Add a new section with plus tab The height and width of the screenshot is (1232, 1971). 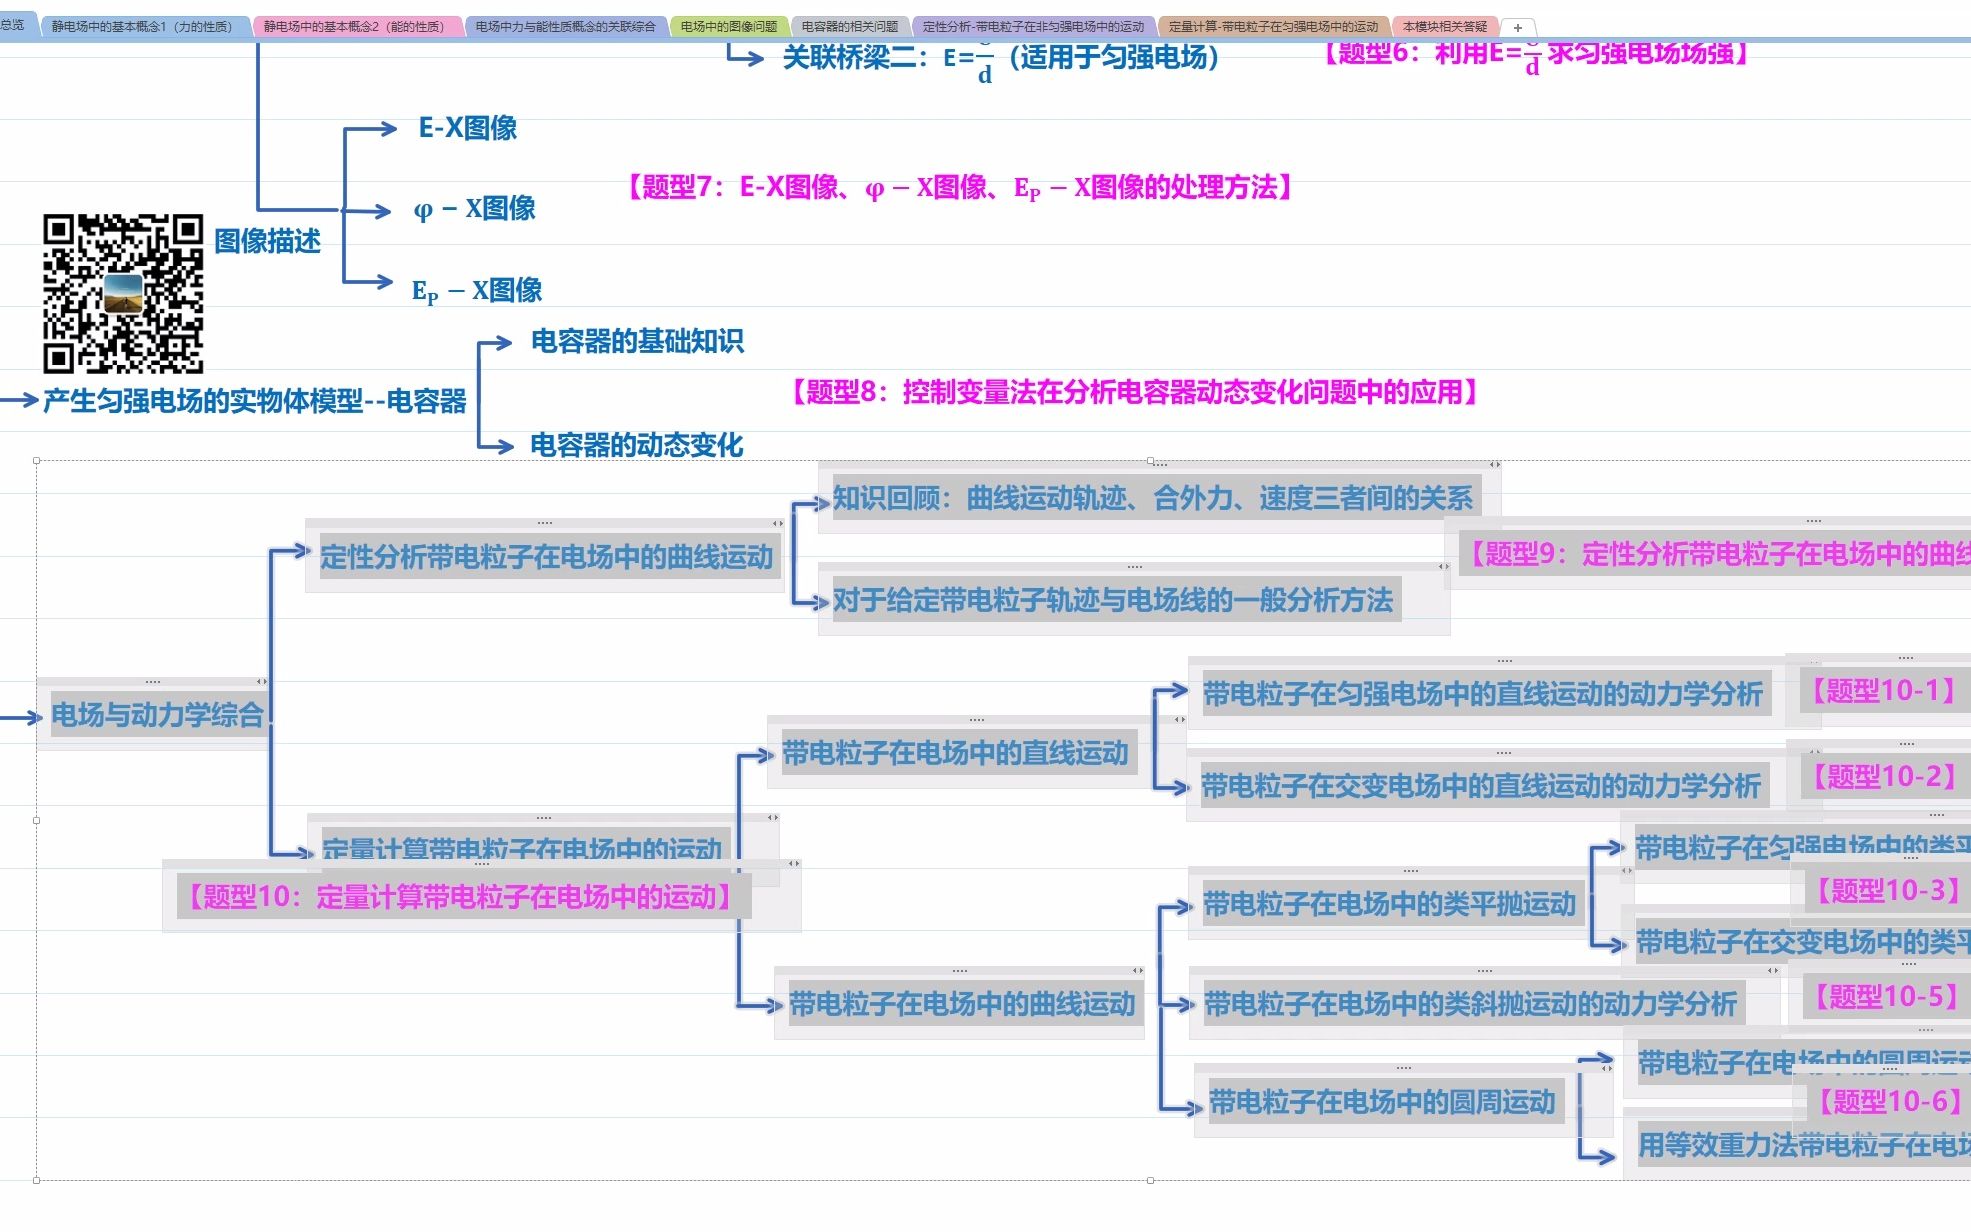[x=1518, y=28]
